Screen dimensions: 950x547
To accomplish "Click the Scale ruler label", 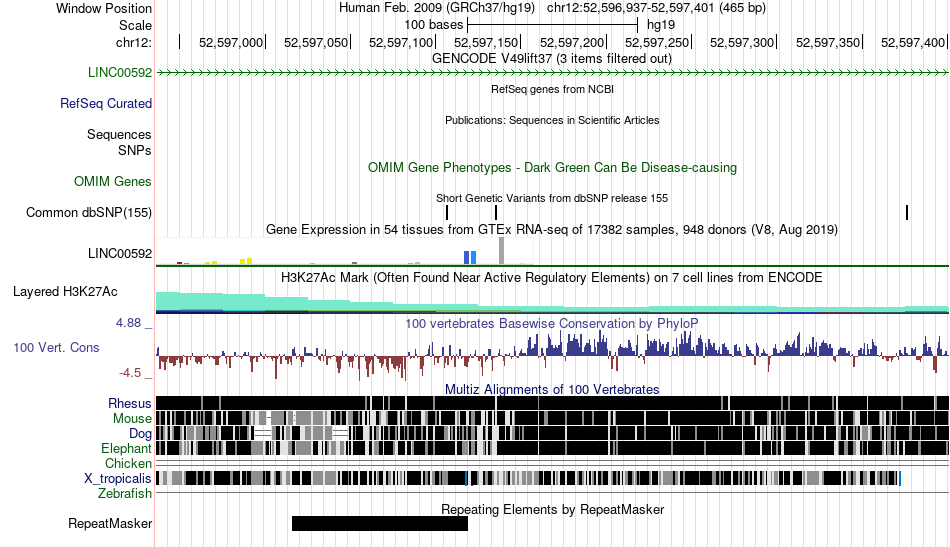I will (136, 25).
